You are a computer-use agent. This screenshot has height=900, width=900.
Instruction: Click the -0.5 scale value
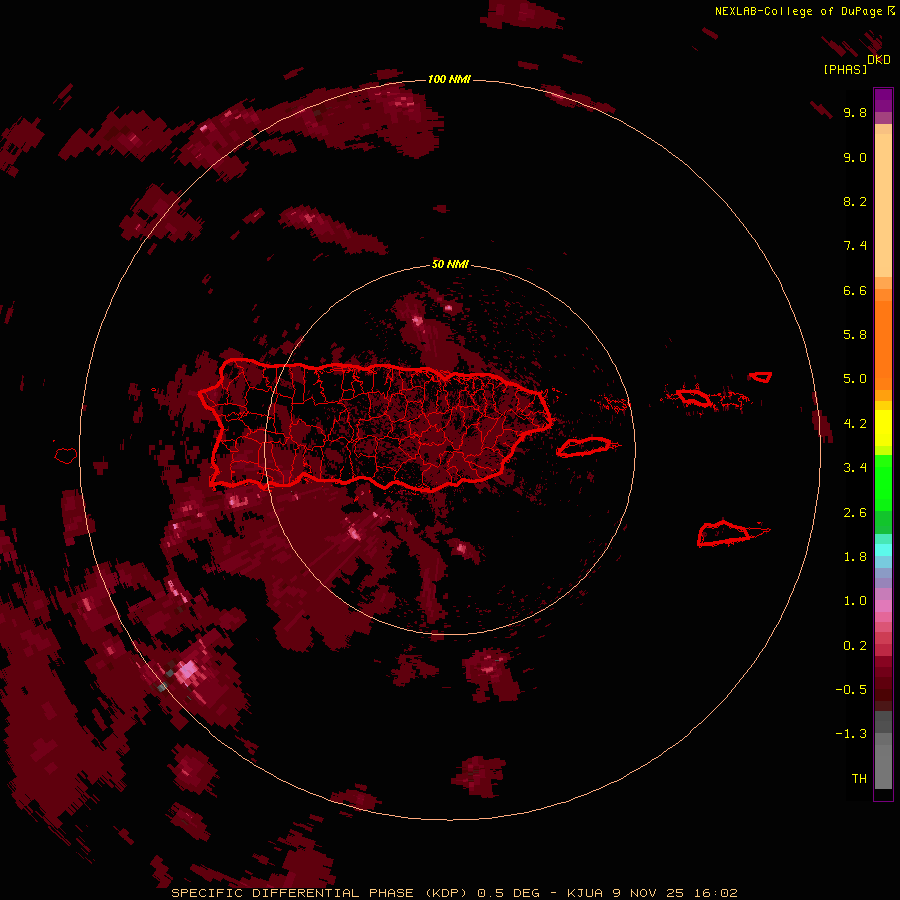[x=851, y=690]
